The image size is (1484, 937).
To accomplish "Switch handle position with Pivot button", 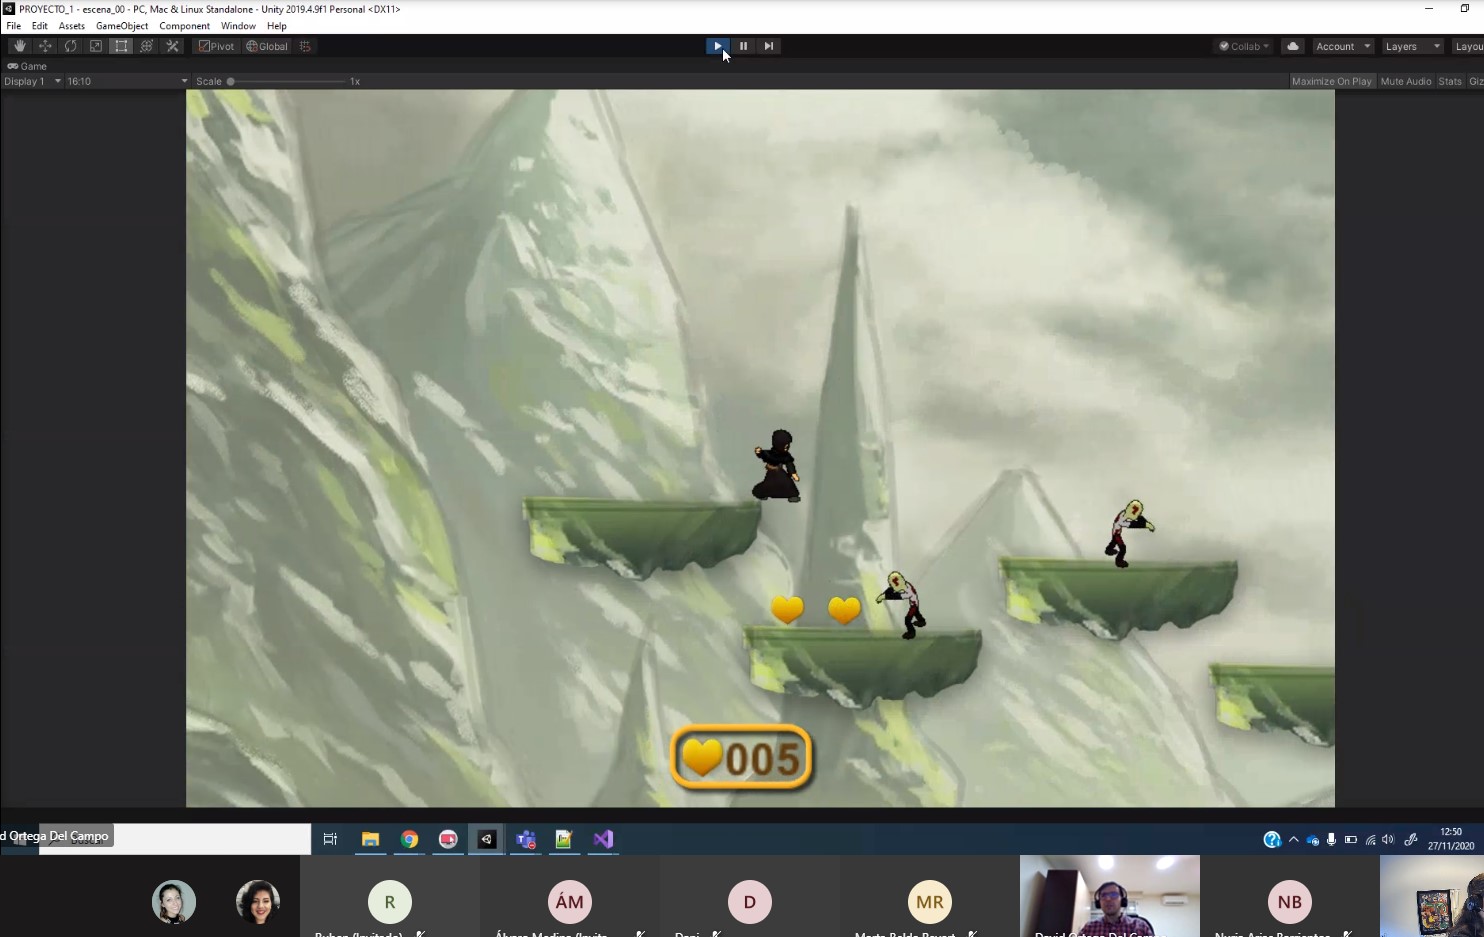I will pyautogui.click(x=216, y=46).
